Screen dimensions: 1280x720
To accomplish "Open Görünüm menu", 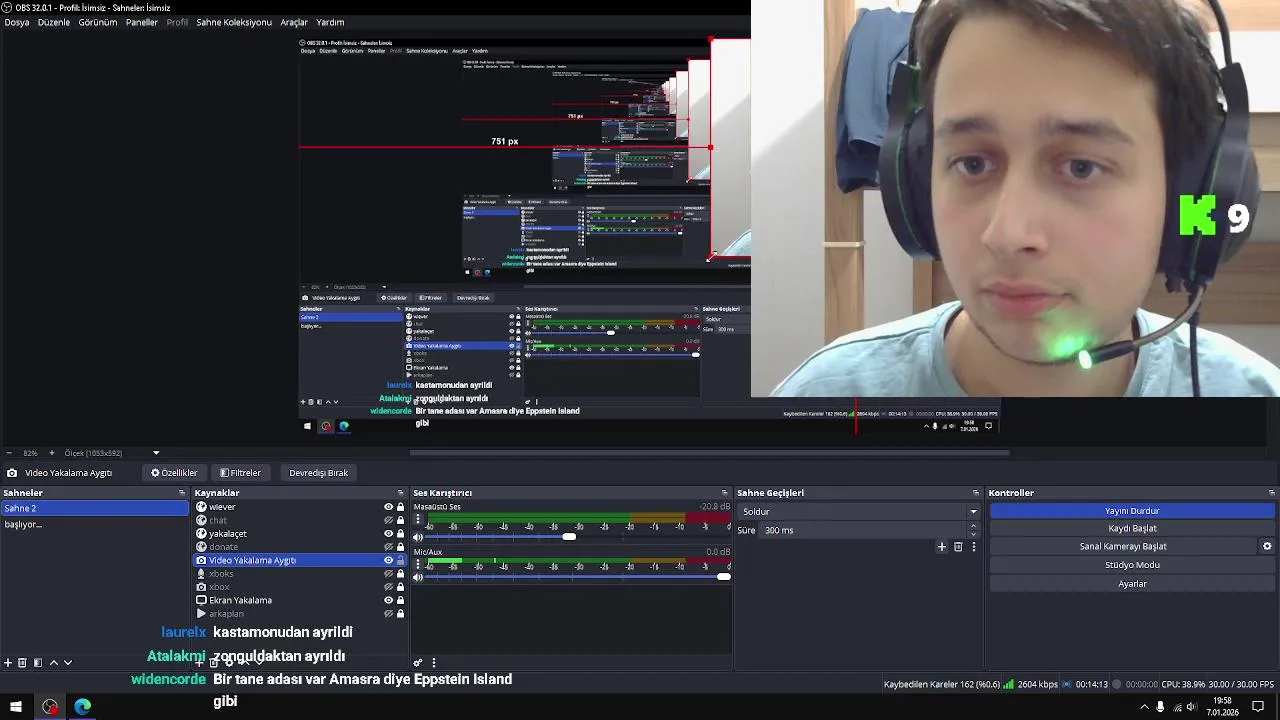I will [98, 22].
